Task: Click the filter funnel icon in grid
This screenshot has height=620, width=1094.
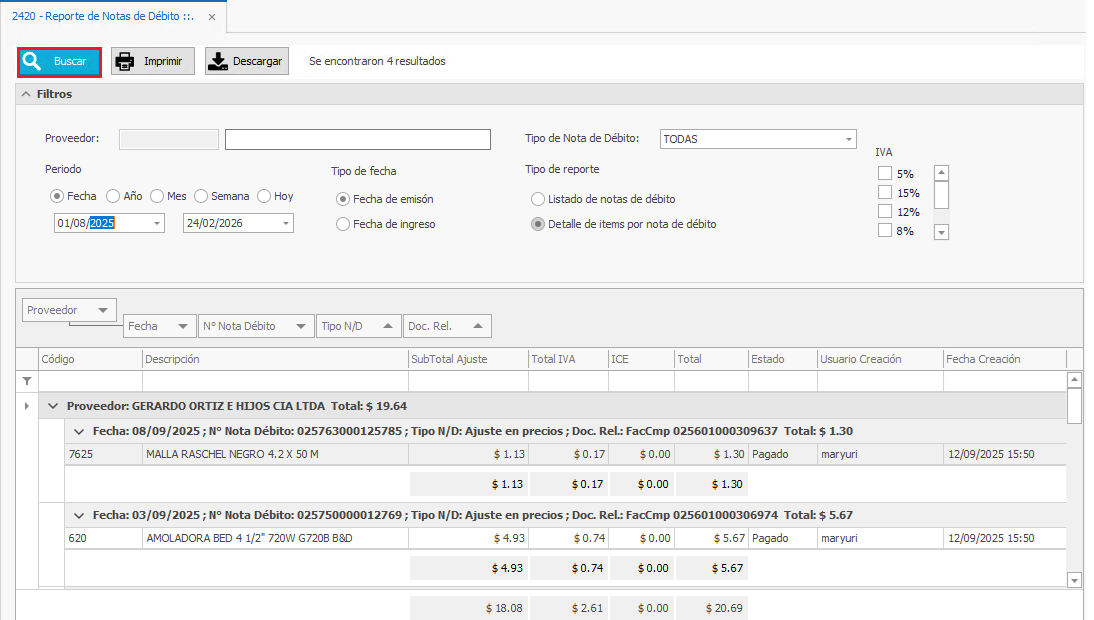Action: tap(27, 381)
